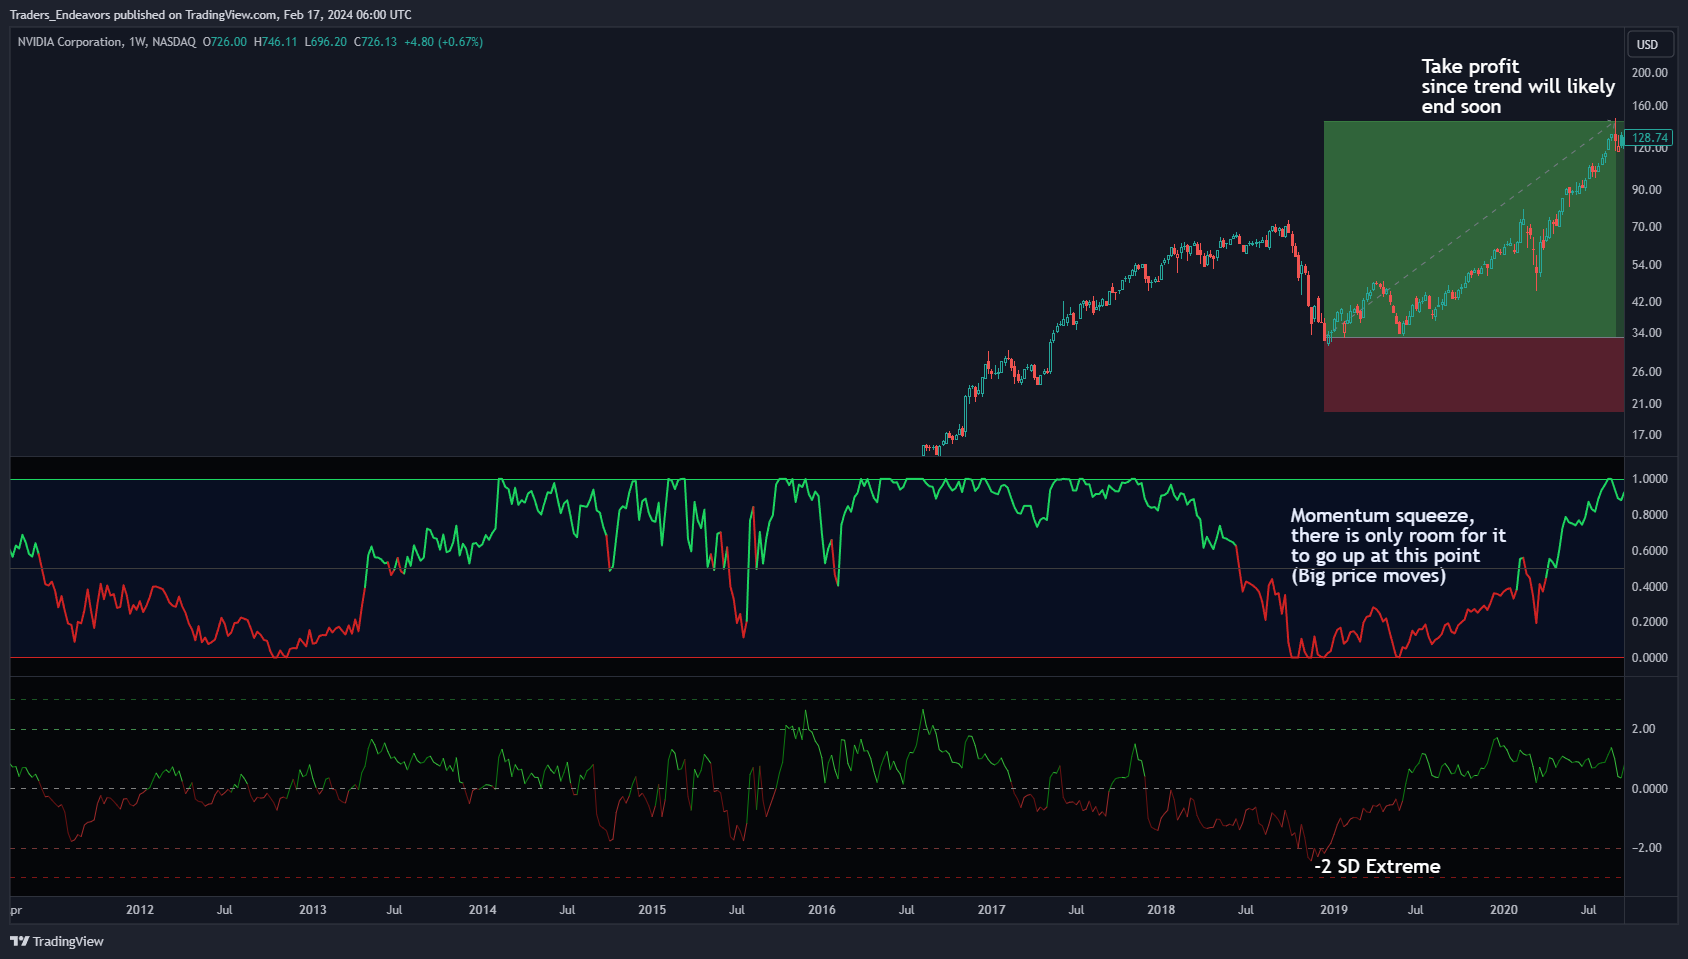Click the 70.00 price axis label
This screenshot has height=959, width=1688.
[x=1647, y=227]
